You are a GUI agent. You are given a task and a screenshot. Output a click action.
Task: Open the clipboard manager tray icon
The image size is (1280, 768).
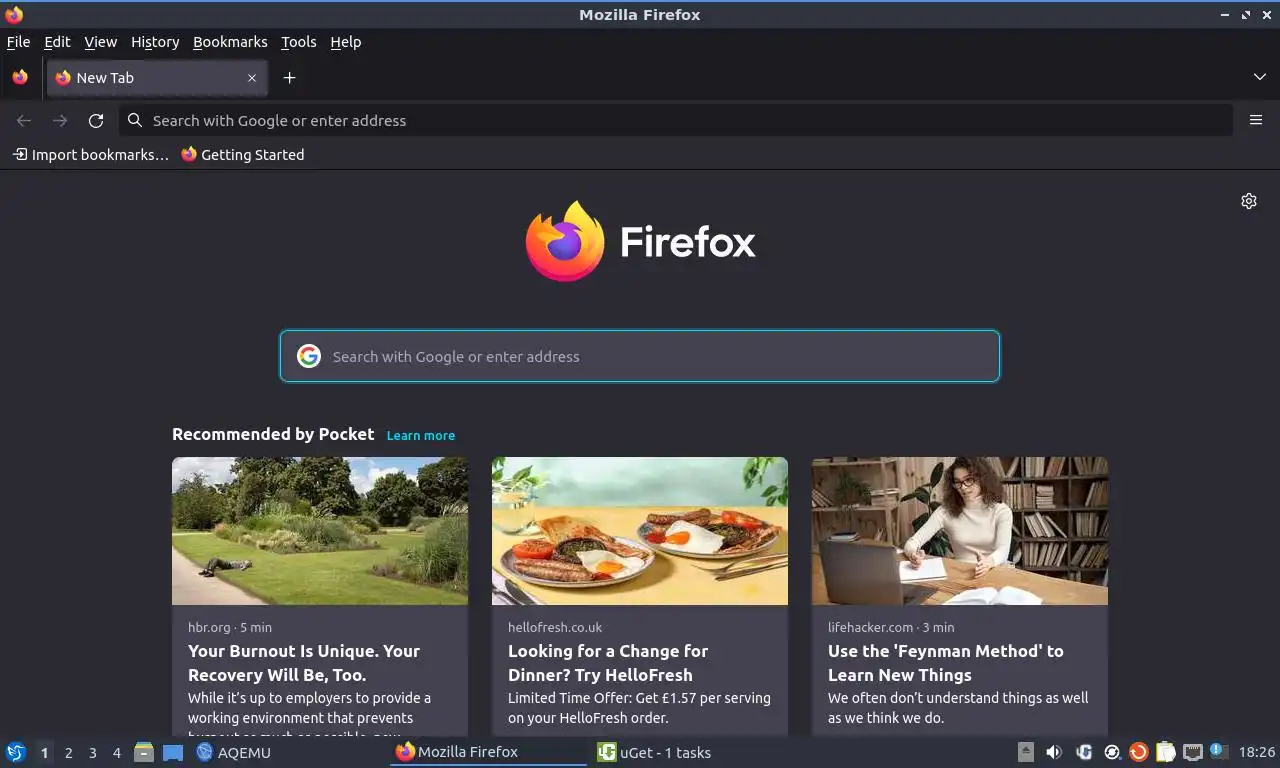coord(1165,752)
